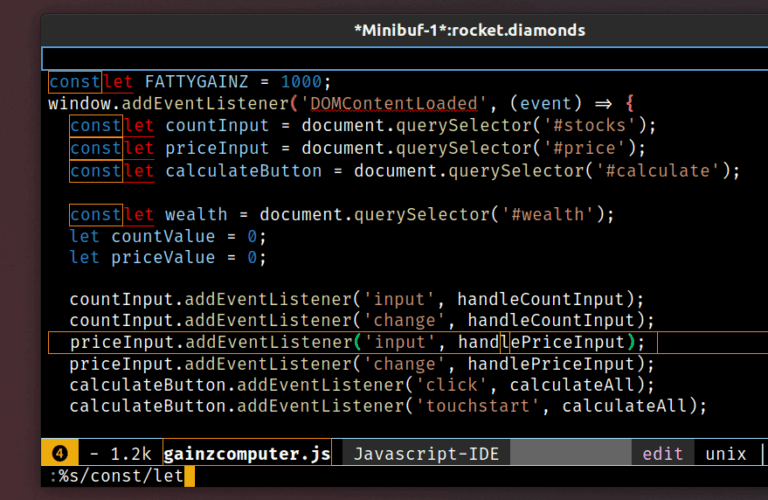
Task: Click the window number 4 badge
Action: pos(59,453)
